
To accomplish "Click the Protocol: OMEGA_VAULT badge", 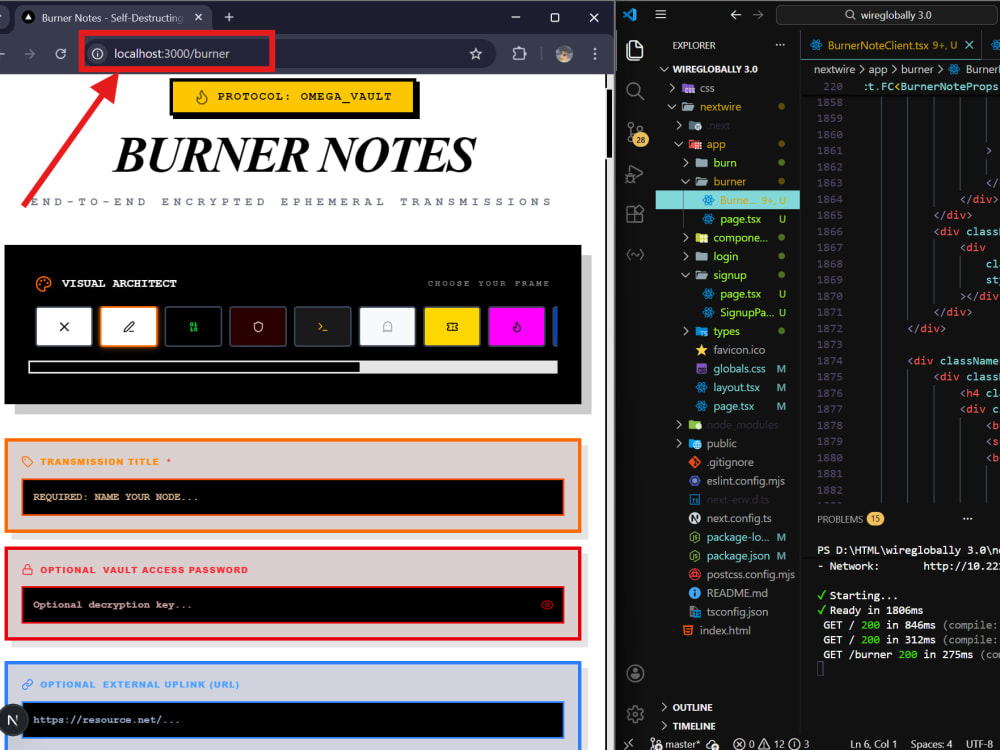I will (293, 97).
